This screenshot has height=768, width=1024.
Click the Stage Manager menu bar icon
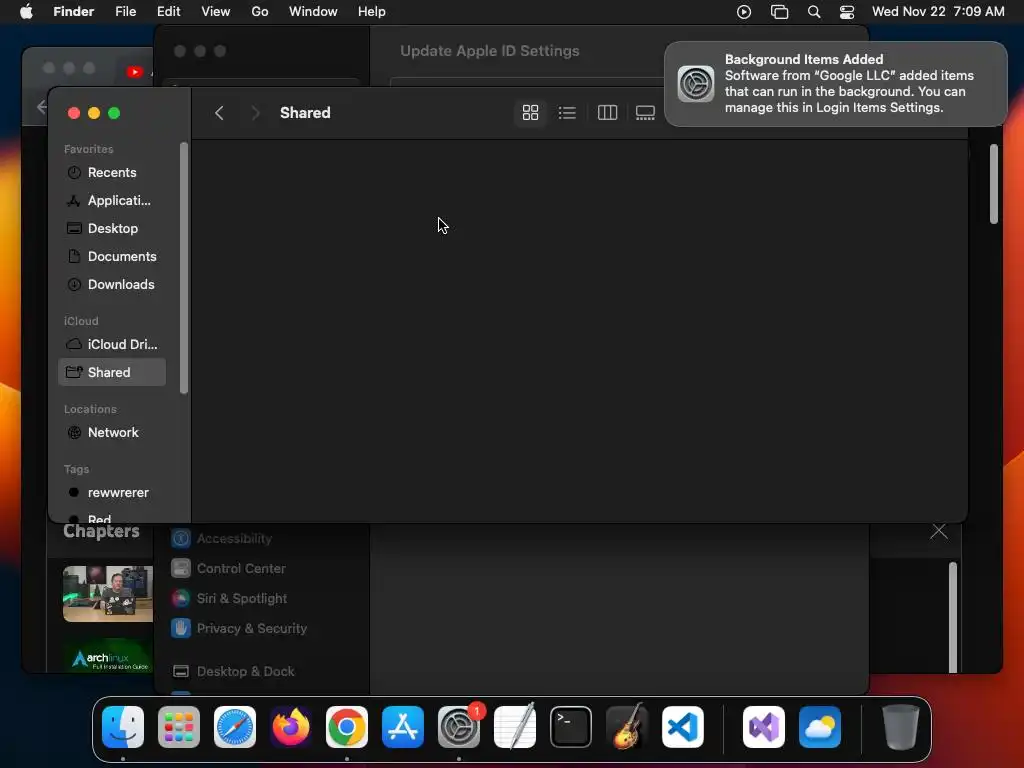[779, 12]
